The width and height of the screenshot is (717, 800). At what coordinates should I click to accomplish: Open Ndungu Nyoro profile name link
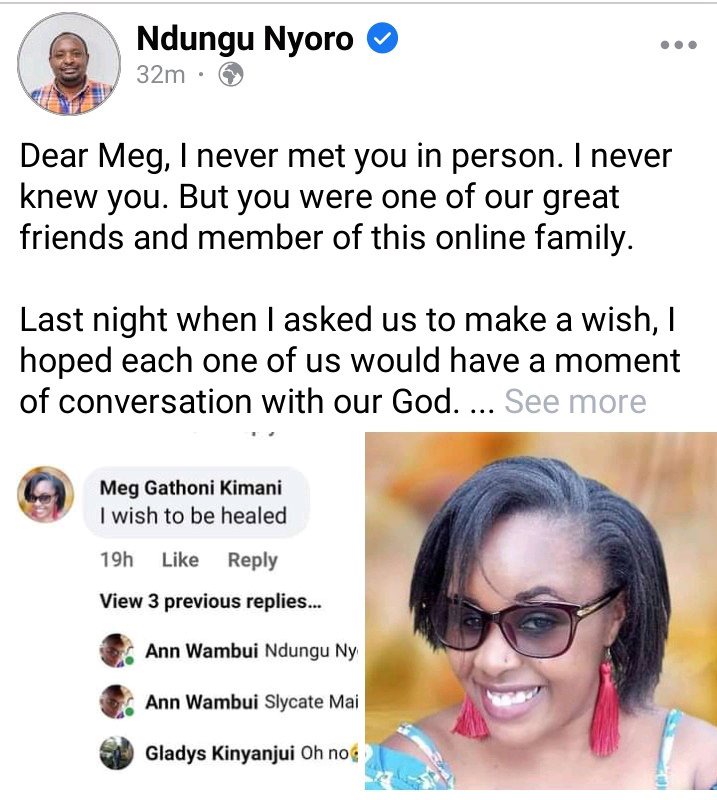click(245, 39)
